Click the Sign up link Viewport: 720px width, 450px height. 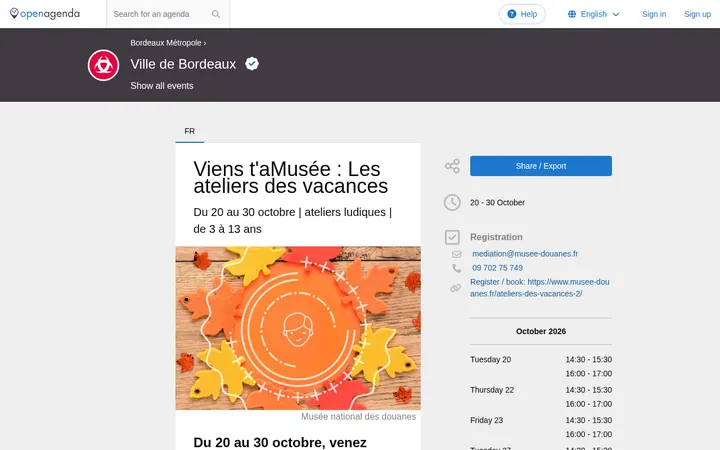click(698, 14)
